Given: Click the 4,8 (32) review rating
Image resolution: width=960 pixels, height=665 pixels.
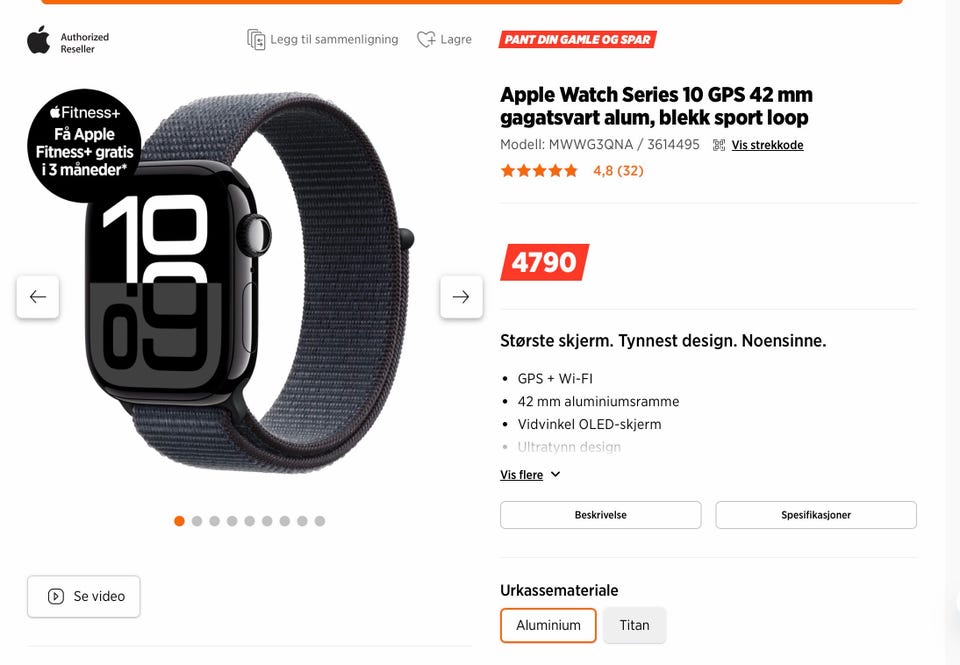Looking at the screenshot, I should (618, 171).
